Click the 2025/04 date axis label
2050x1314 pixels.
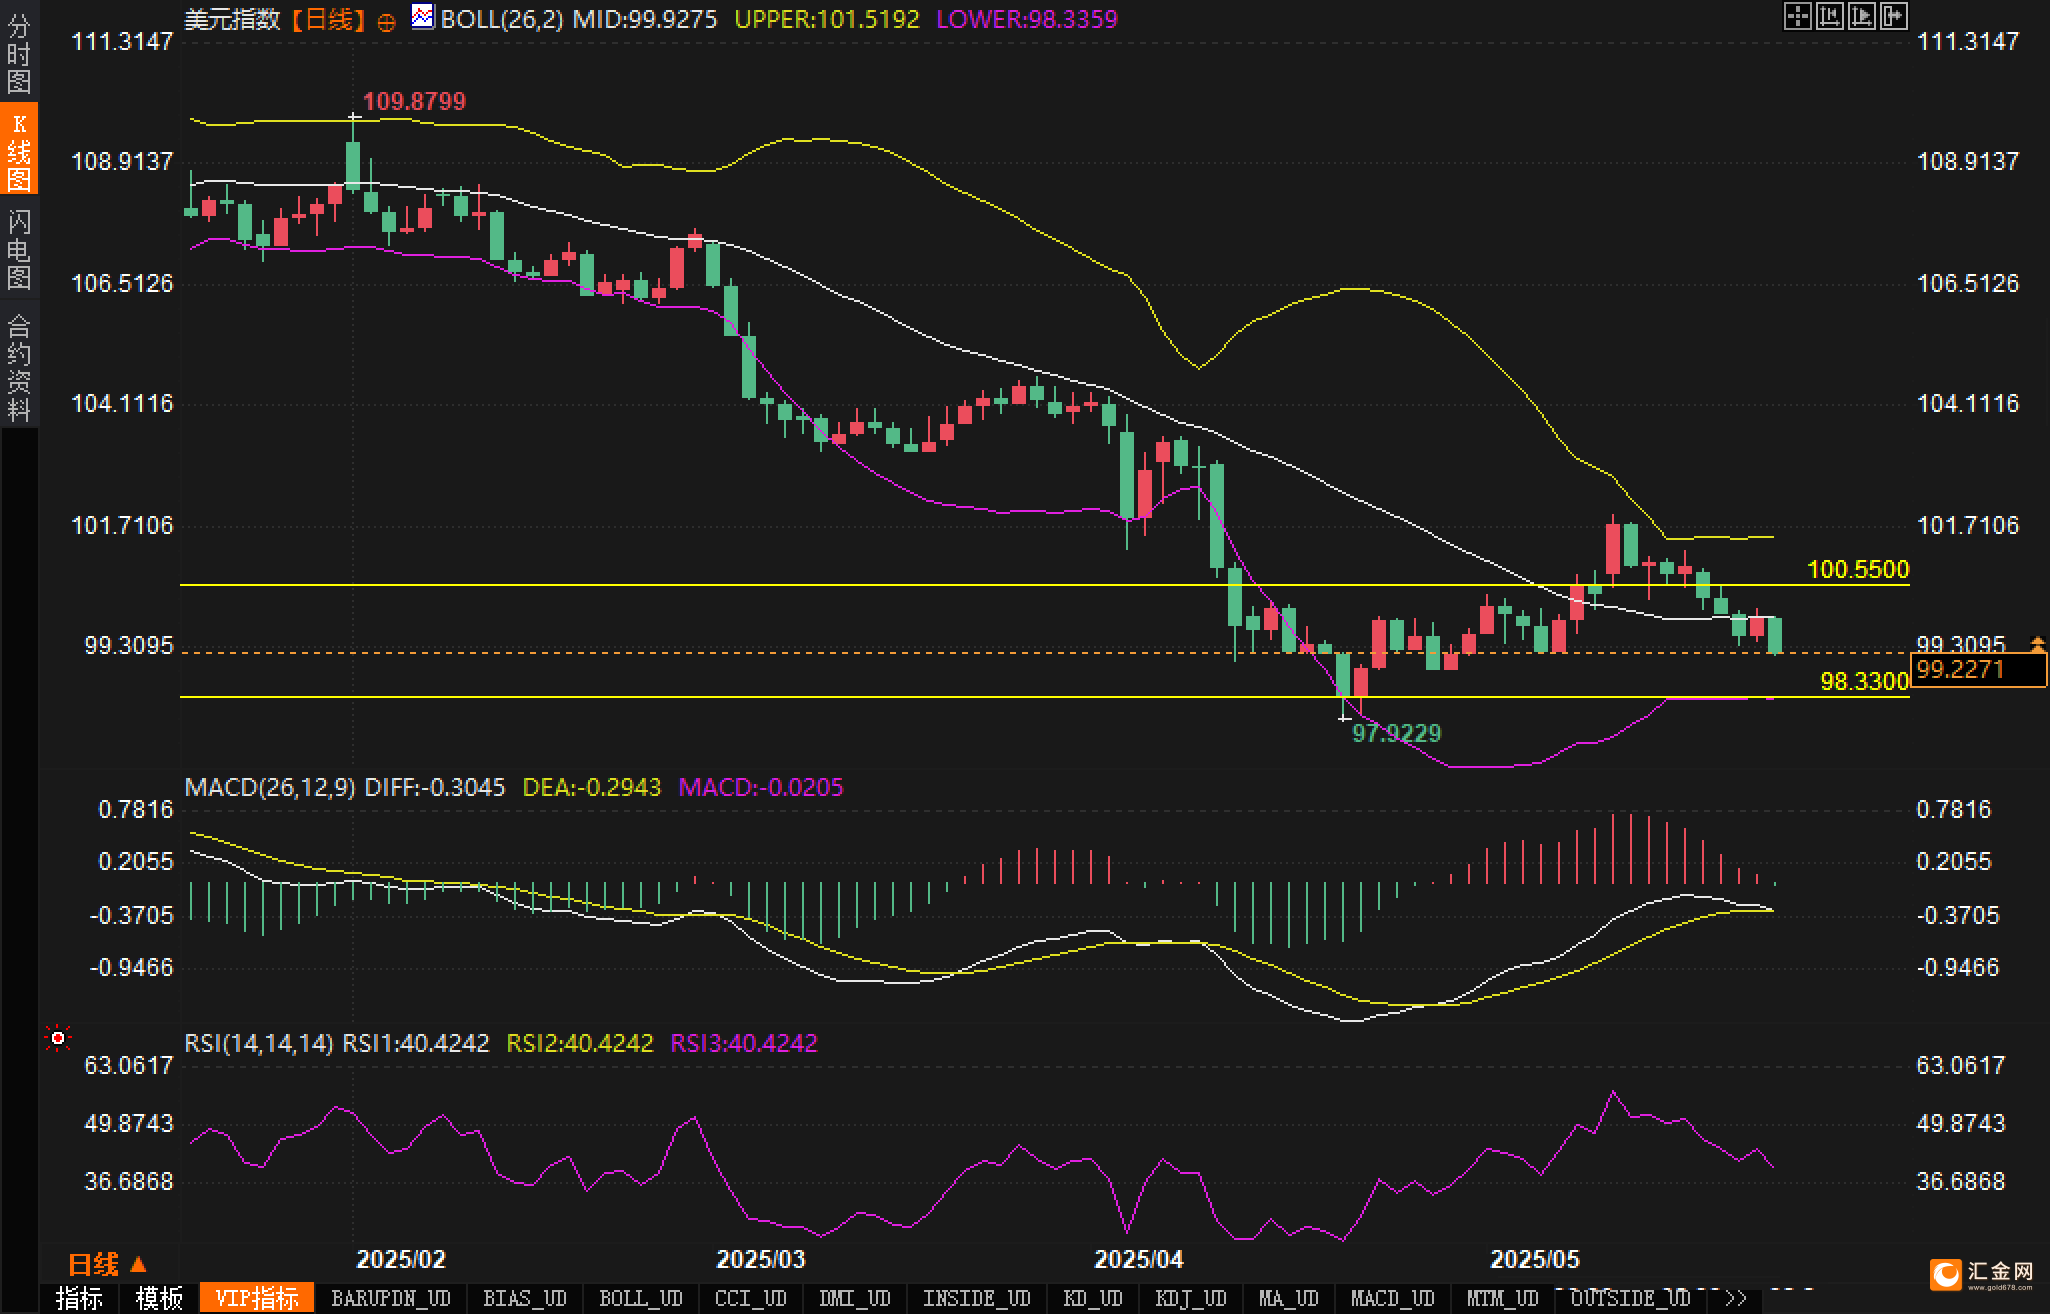pyautogui.click(x=1139, y=1259)
